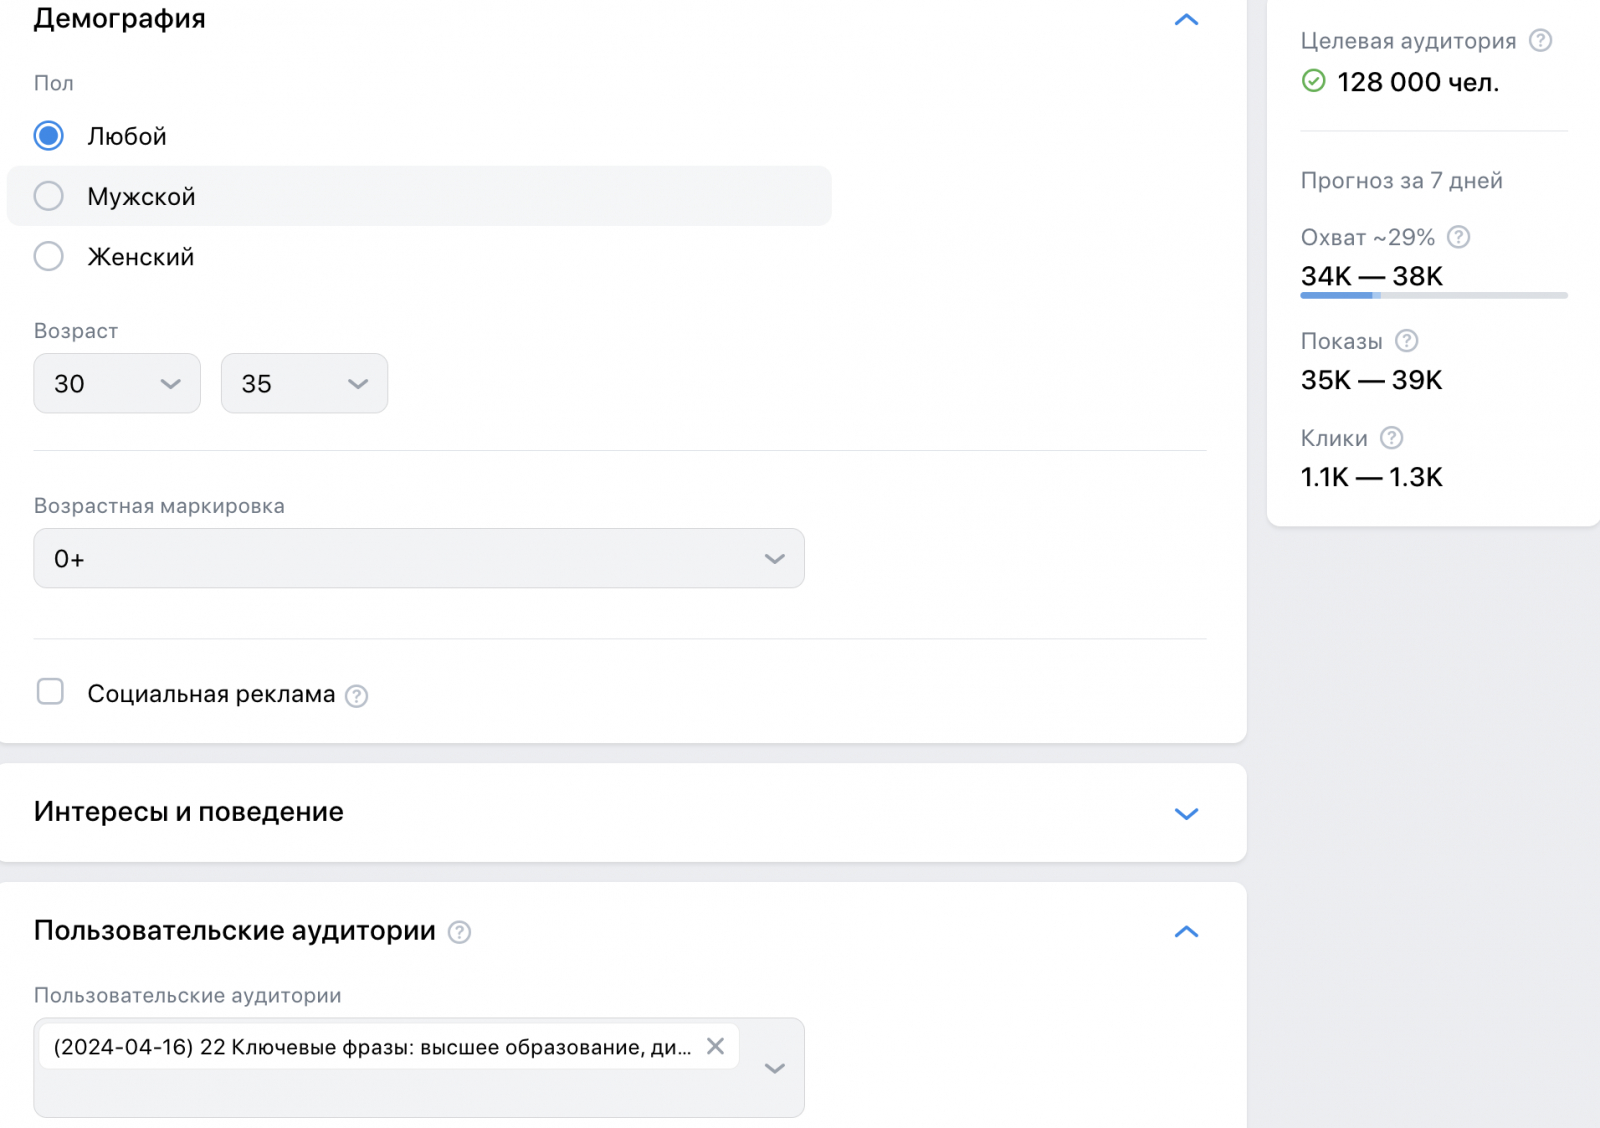
Task: Collapse the Демография section
Action: coord(1186,20)
